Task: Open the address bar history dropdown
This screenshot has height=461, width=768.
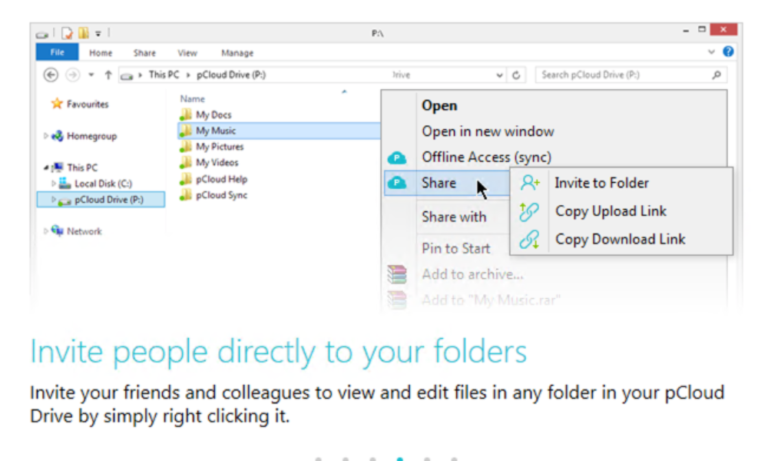Action: [x=499, y=75]
